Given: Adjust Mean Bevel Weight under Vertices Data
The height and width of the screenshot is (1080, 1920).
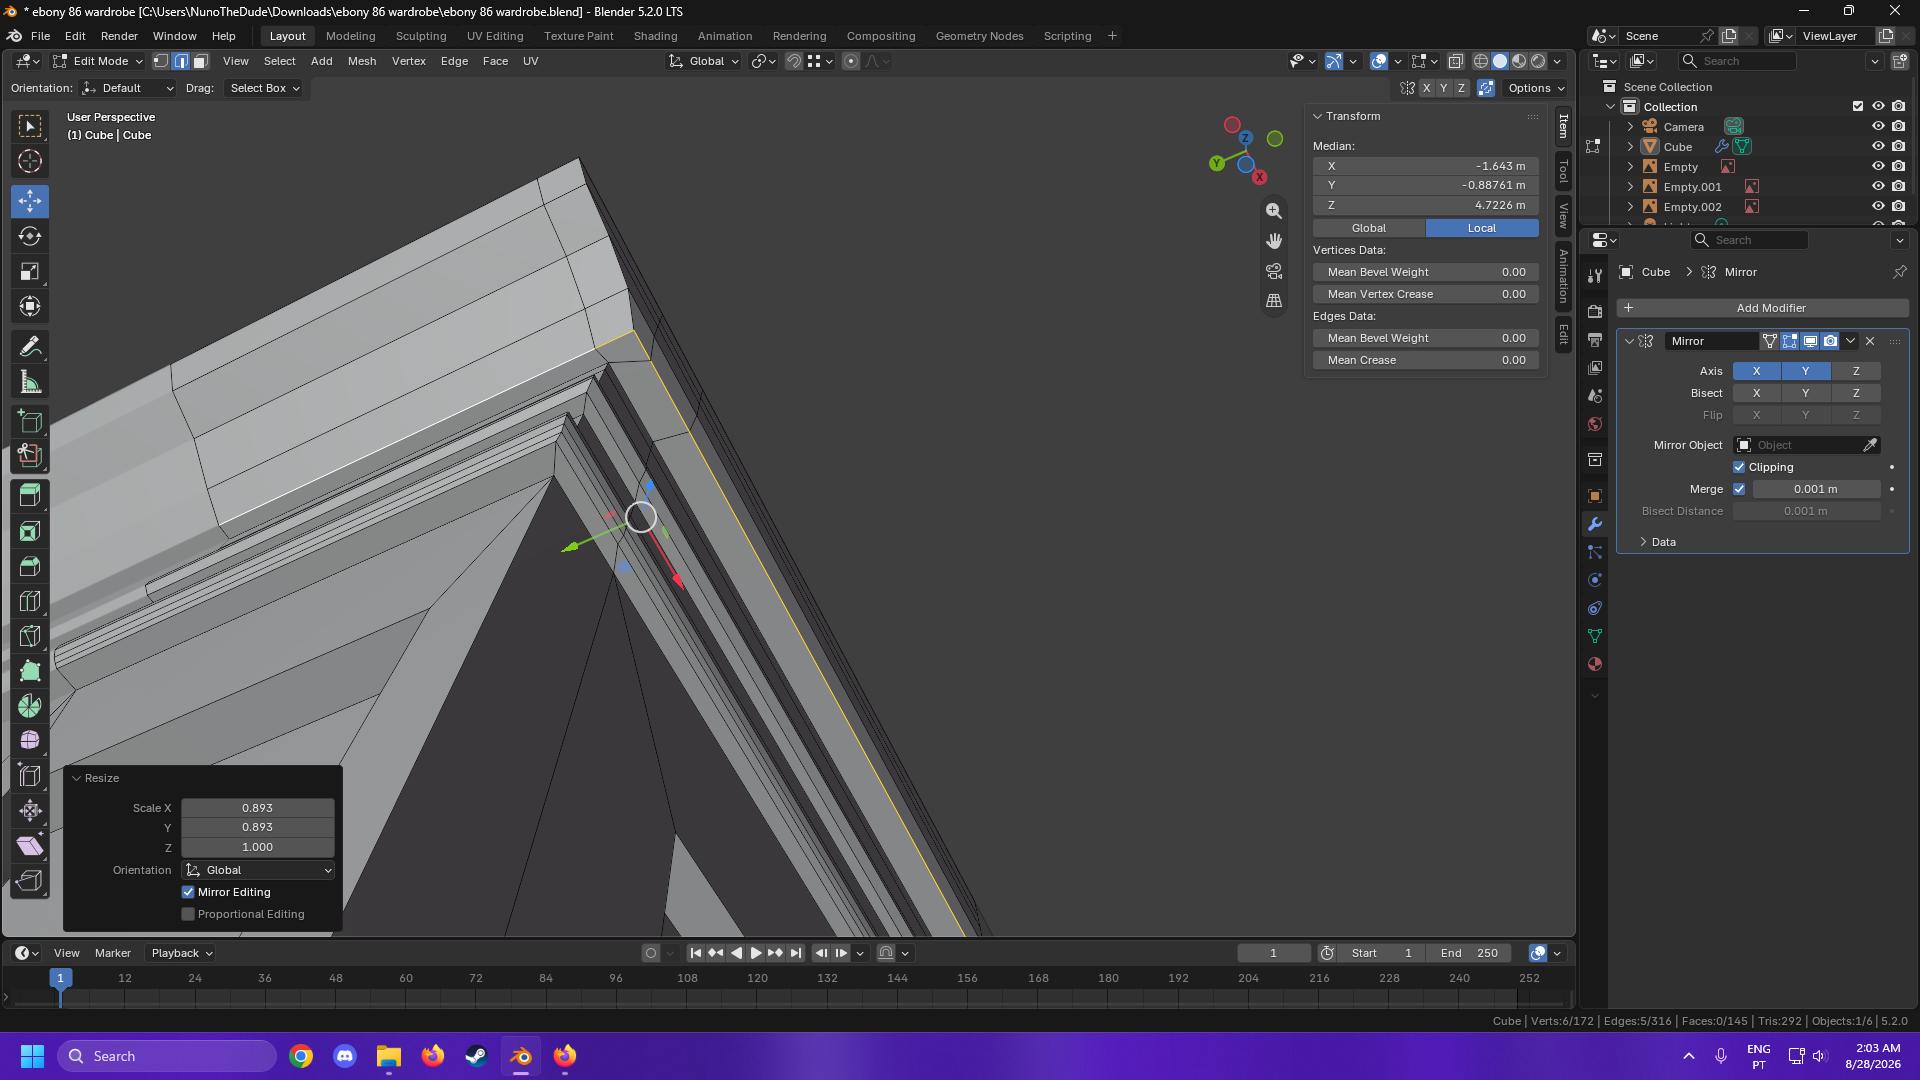Looking at the screenshot, I should [x=1426, y=272].
